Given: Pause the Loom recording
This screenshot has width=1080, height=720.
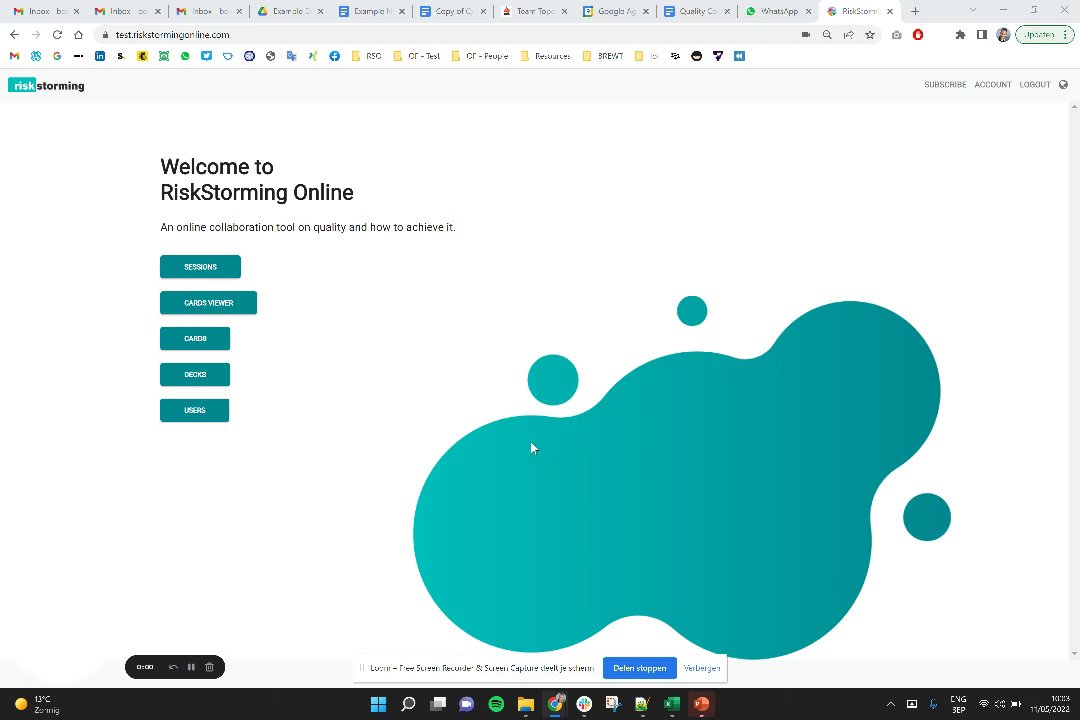Looking at the screenshot, I should [x=191, y=667].
